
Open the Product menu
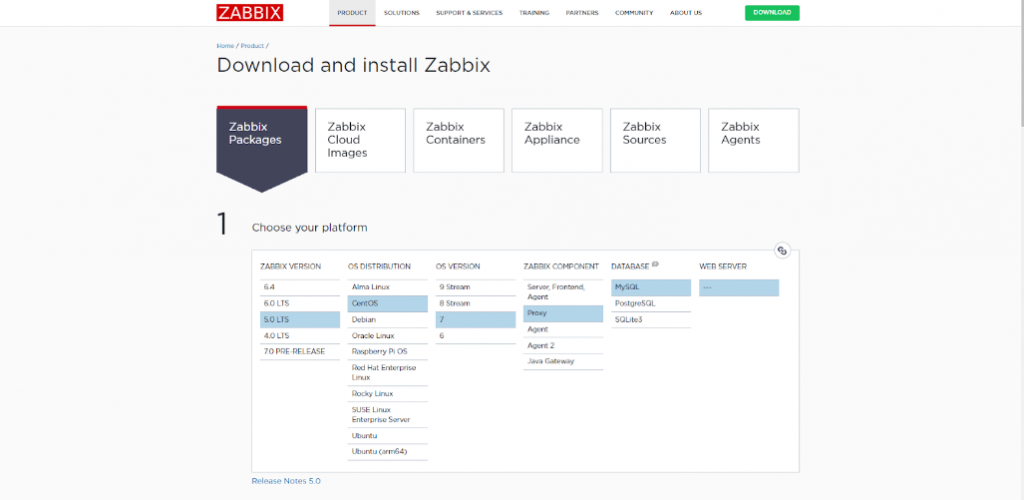pyautogui.click(x=352, y=13)
